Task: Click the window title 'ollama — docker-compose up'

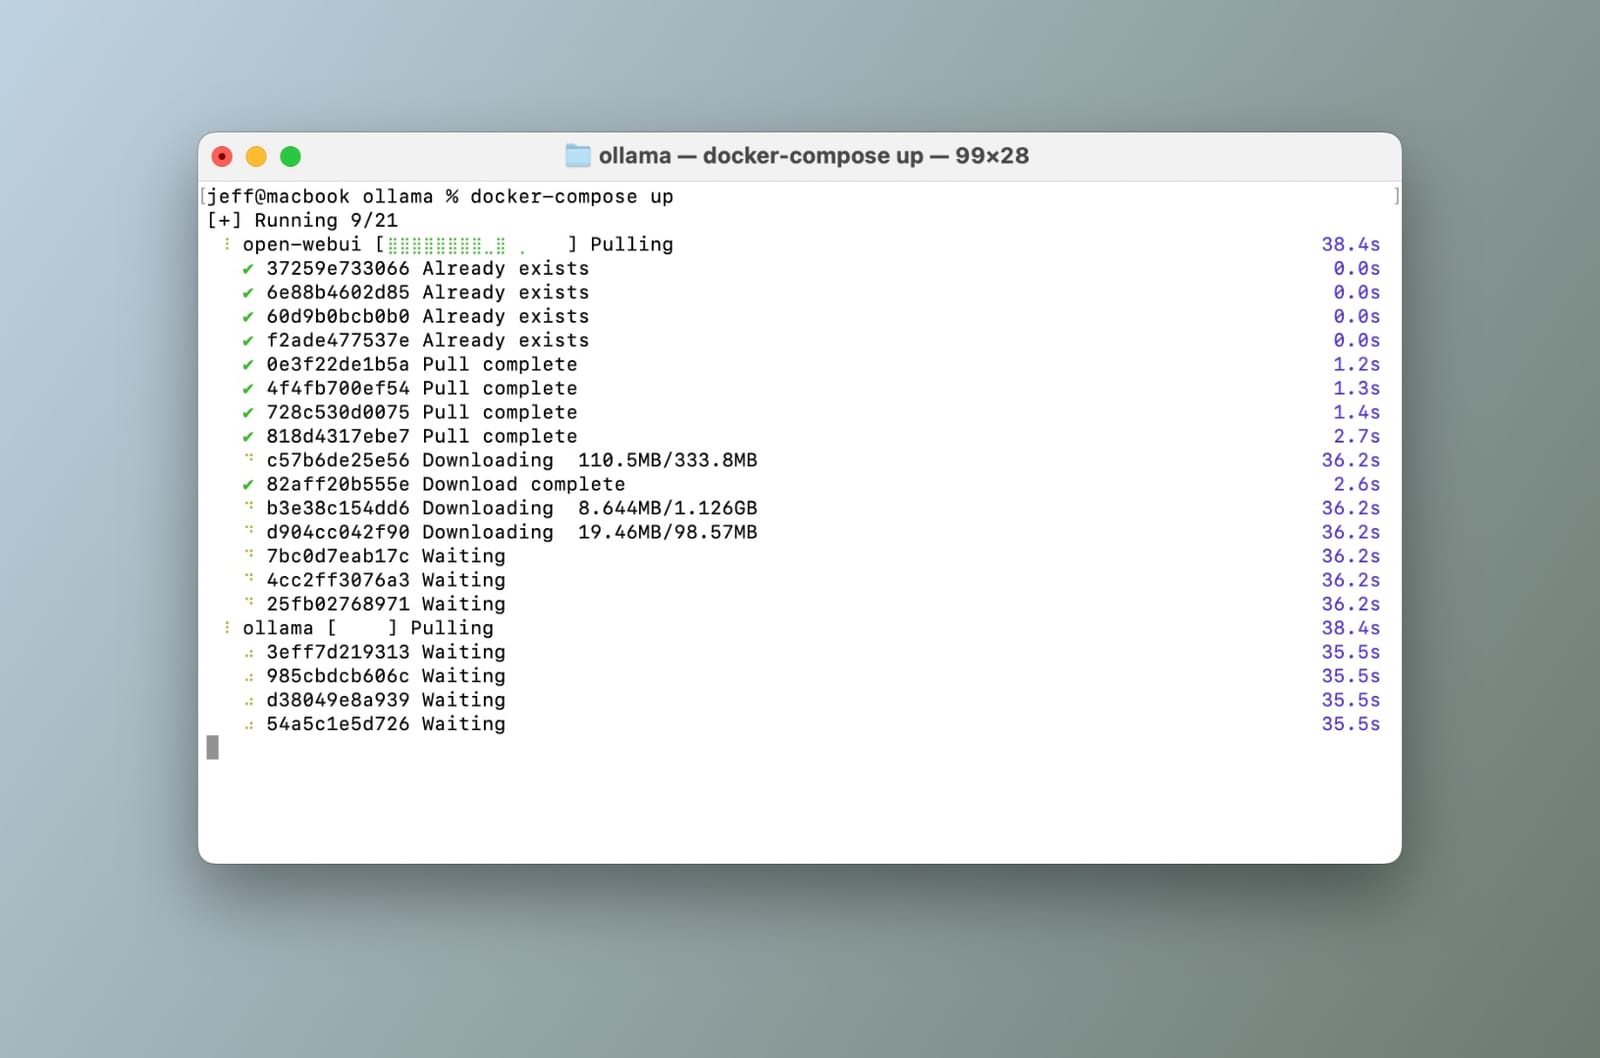Action: 761,156
